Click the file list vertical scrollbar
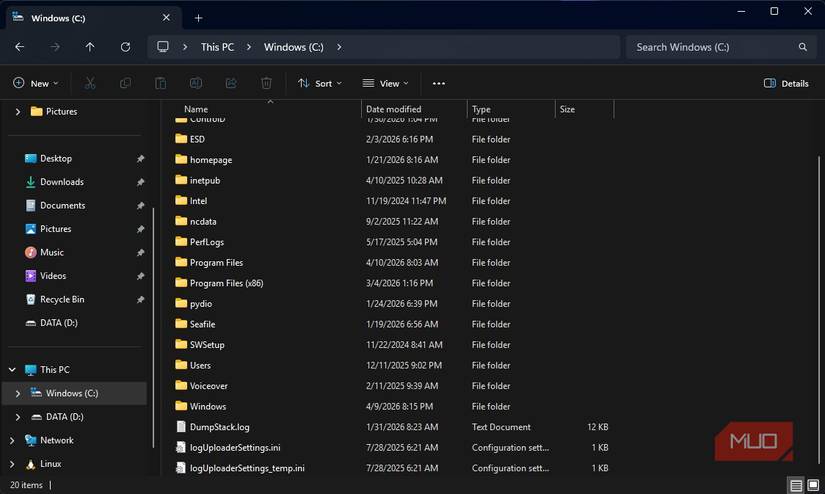Viewport: 825px width, 494px height. pyautogui.click(x=819, y=310)
